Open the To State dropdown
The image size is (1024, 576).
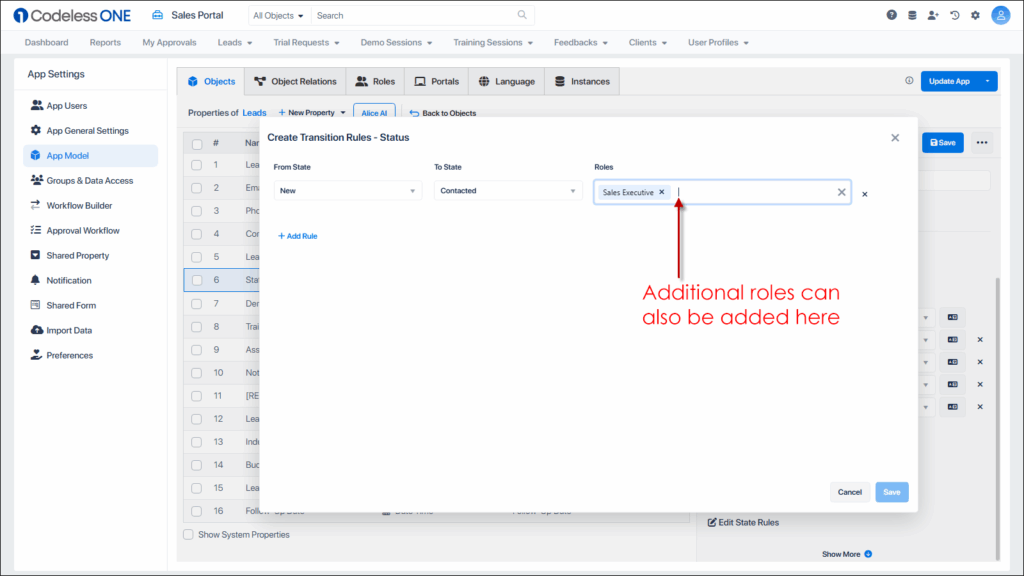click(507, 190)
